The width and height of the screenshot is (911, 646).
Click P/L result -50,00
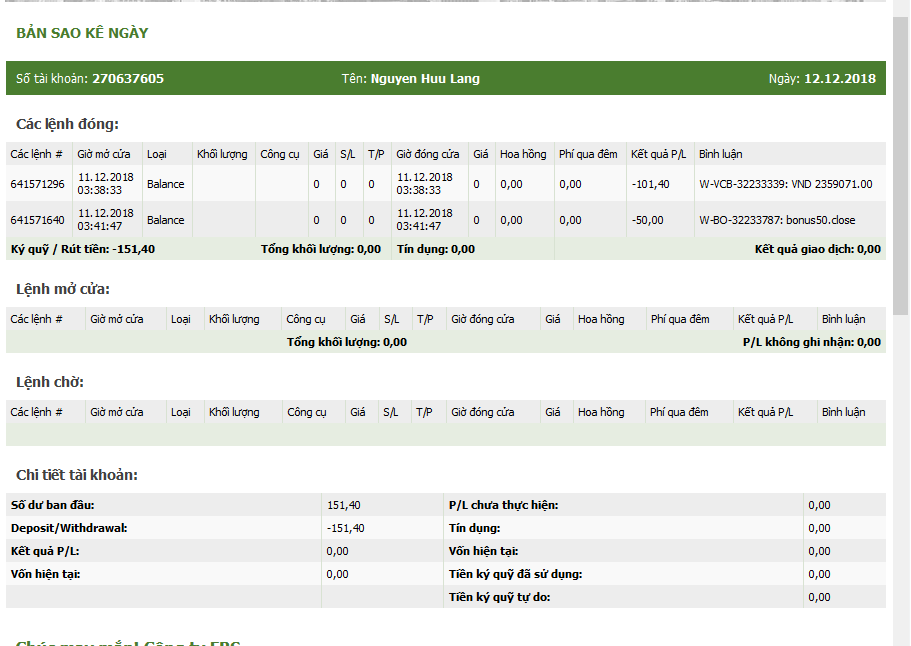(647, 220)
